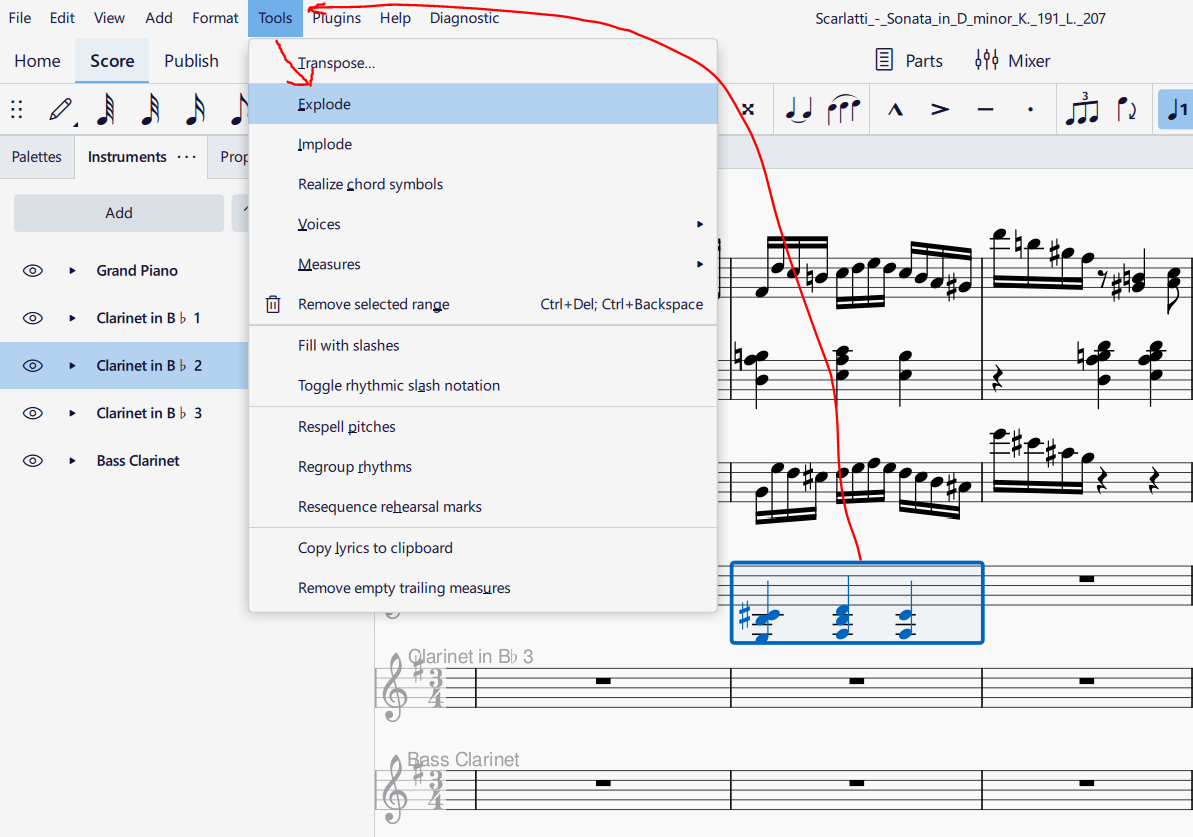Close the open Tools menu
This screenshot has width=1193, height=837.
click(275, 18)
